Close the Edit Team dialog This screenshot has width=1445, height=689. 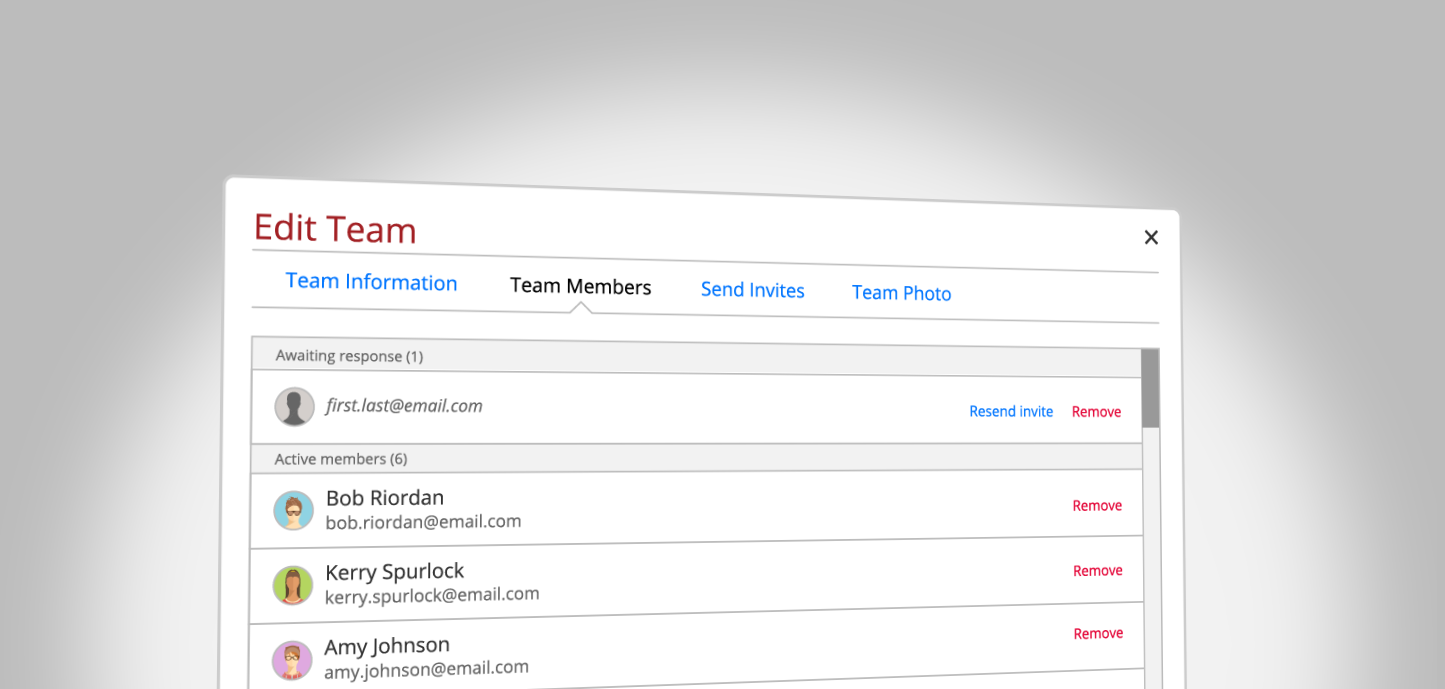pos(1151,237)
